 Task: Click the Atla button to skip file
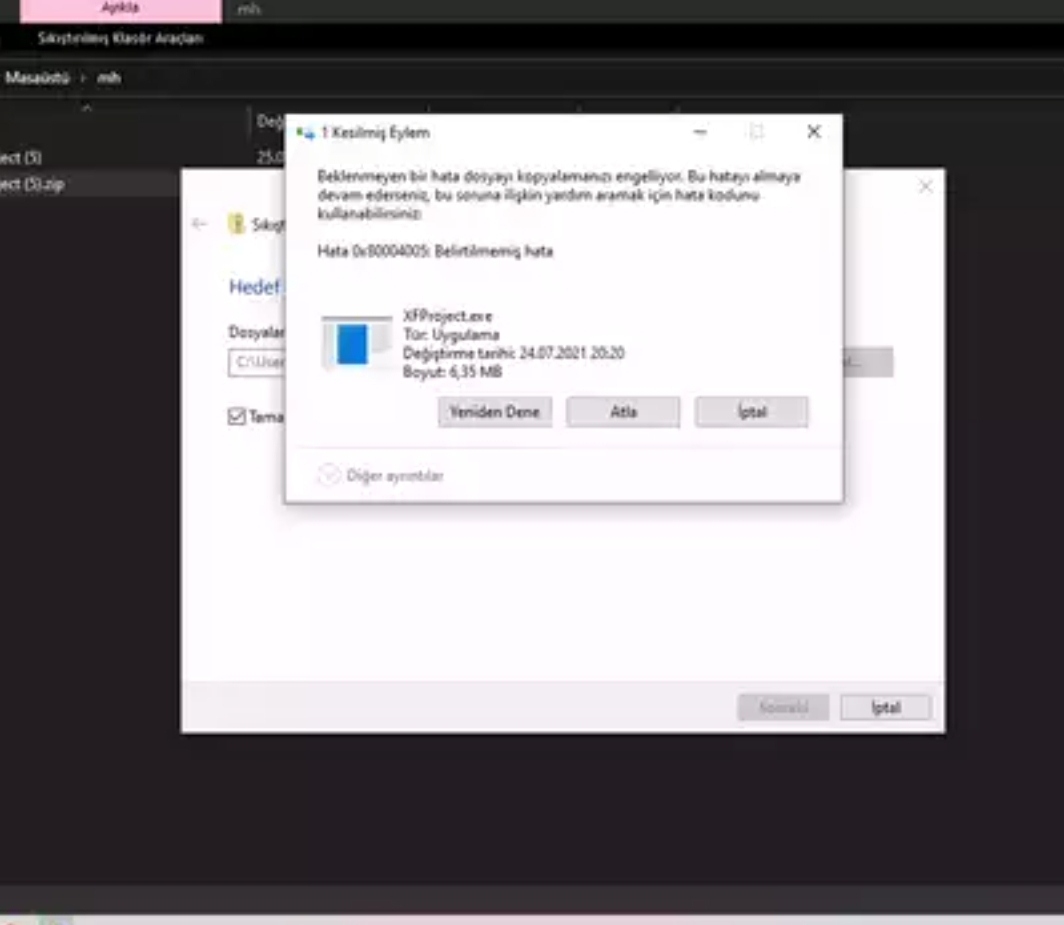click(623, 412)
